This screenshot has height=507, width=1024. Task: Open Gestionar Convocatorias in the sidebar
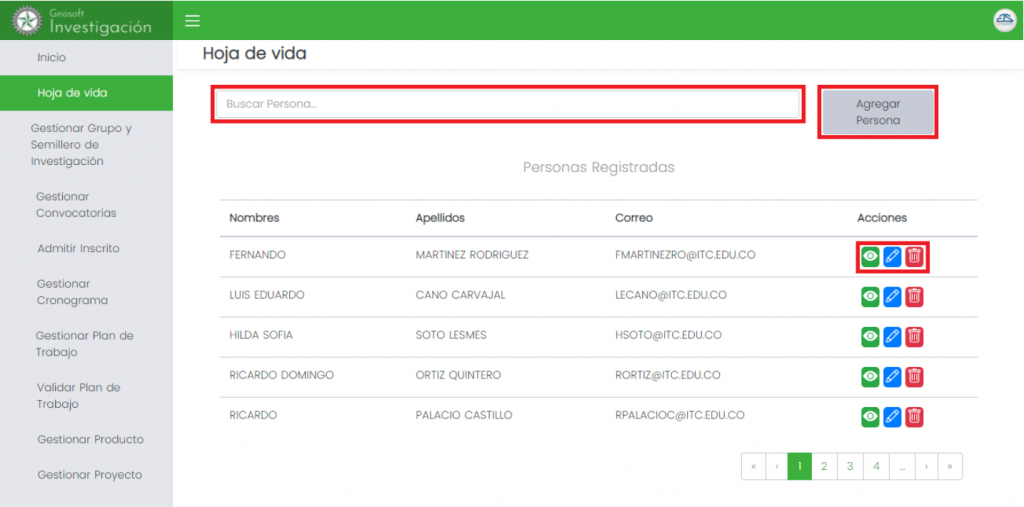[76, 205]
